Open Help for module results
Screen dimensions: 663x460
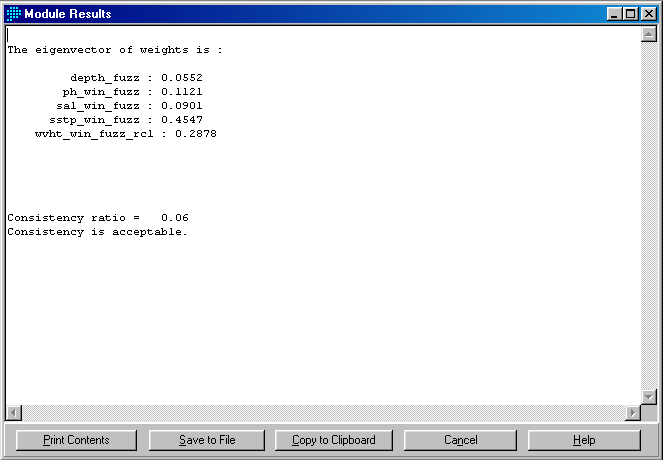pyautogui.click(x=584, y=440)
